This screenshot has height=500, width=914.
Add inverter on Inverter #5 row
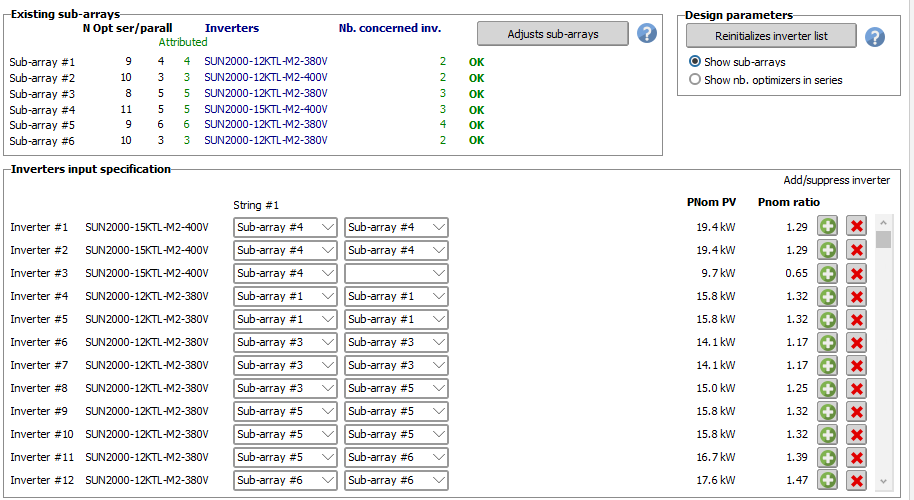[827, 319]
